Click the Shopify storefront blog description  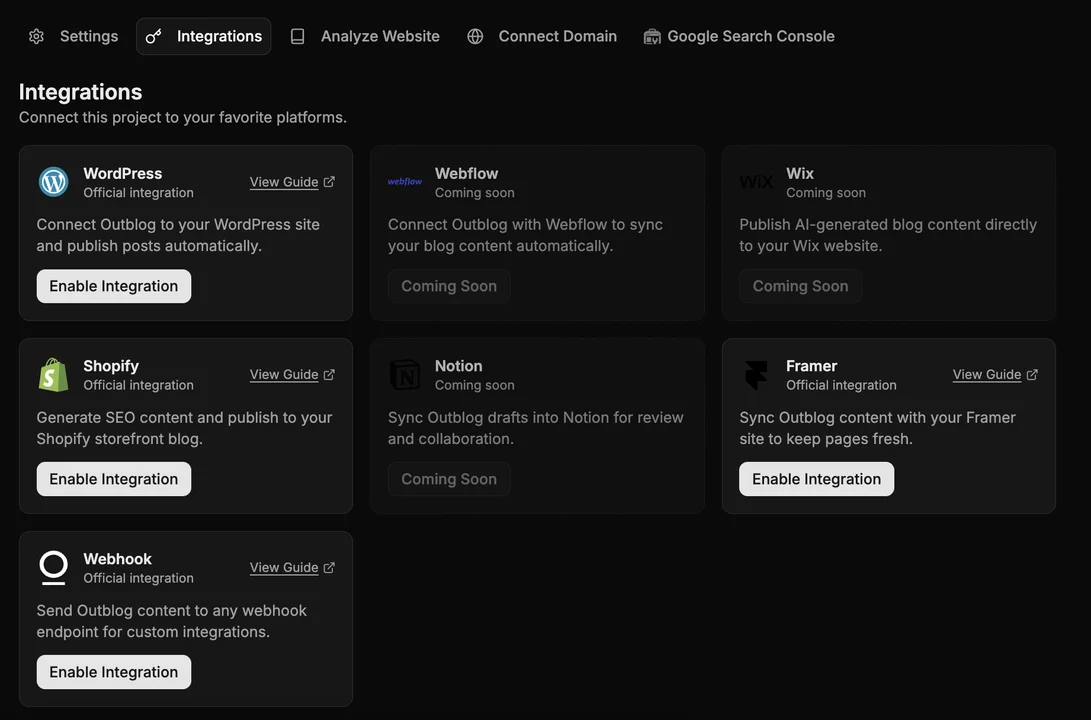(184, 428)
